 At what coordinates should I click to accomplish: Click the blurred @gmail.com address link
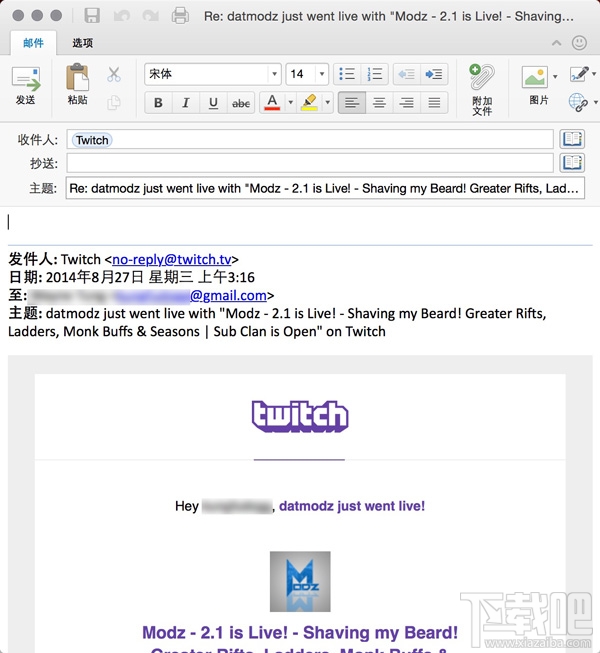point(228,295)
